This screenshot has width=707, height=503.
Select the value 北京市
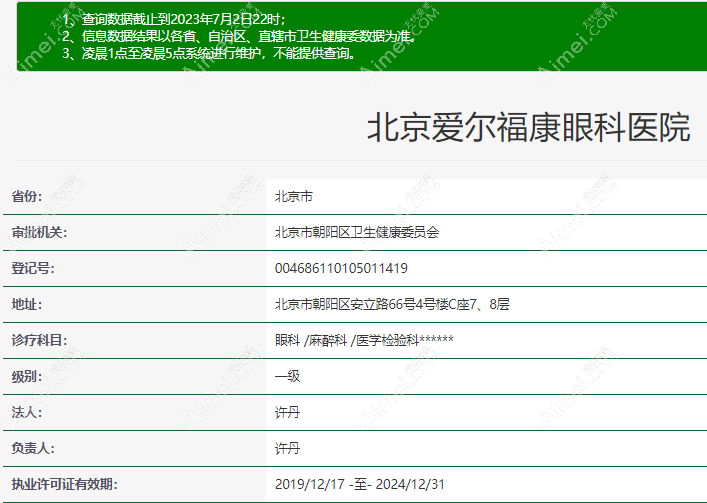pos(294,197)
